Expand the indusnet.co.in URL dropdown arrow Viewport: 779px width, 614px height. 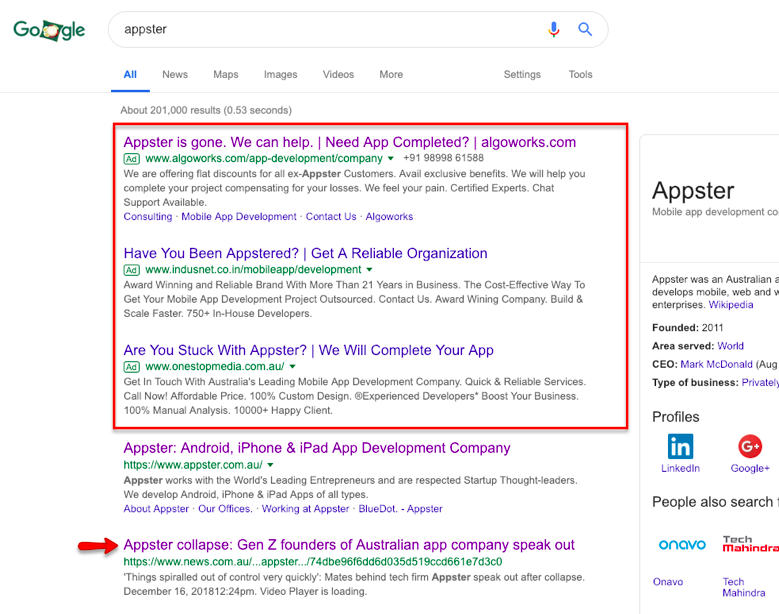(x=369, y=270)
